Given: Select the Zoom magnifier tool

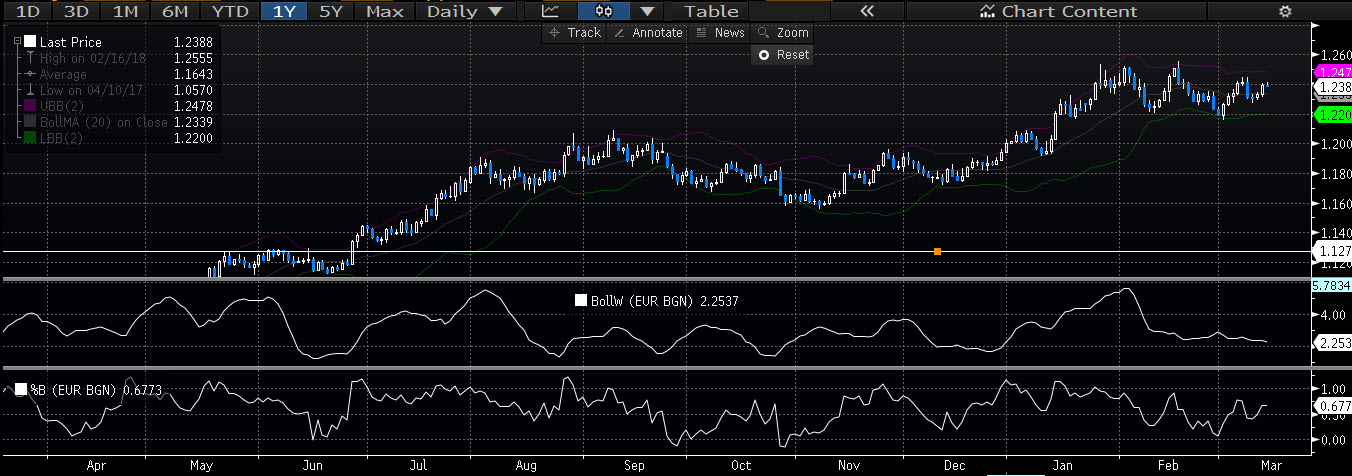Looking at the screenshot, I should [x=783, y=33].
